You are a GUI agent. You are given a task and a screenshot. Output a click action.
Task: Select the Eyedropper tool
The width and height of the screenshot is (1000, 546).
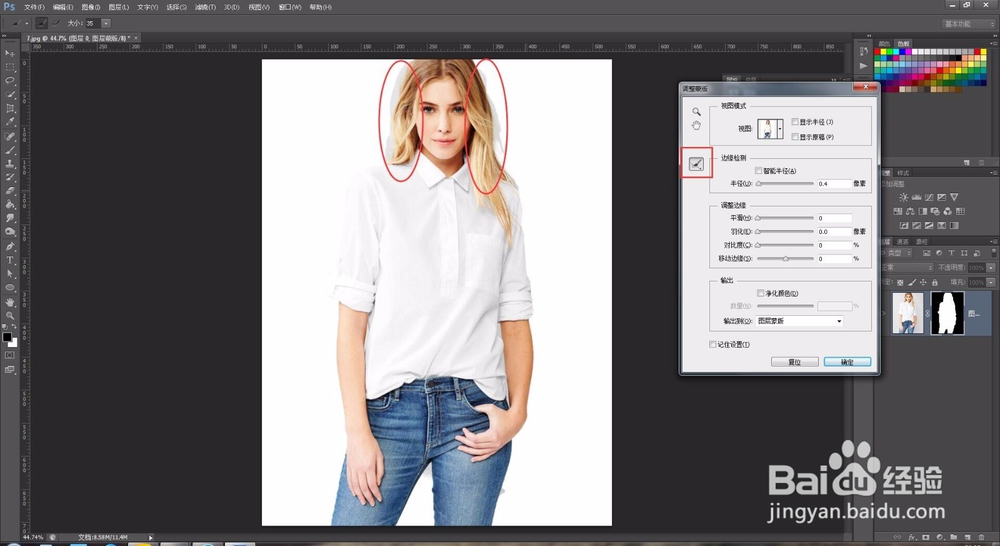(10, 122)
